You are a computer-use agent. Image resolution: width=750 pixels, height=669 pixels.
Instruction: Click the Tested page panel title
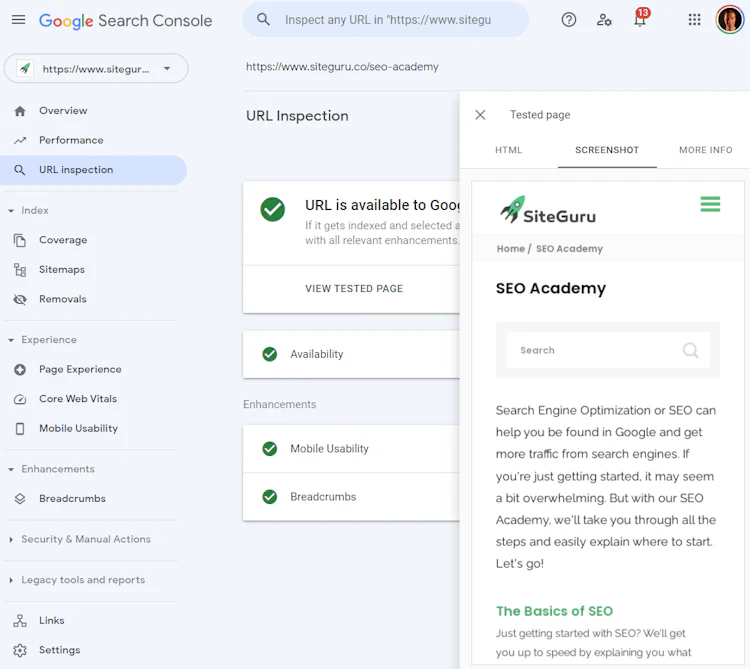point(540,115)
